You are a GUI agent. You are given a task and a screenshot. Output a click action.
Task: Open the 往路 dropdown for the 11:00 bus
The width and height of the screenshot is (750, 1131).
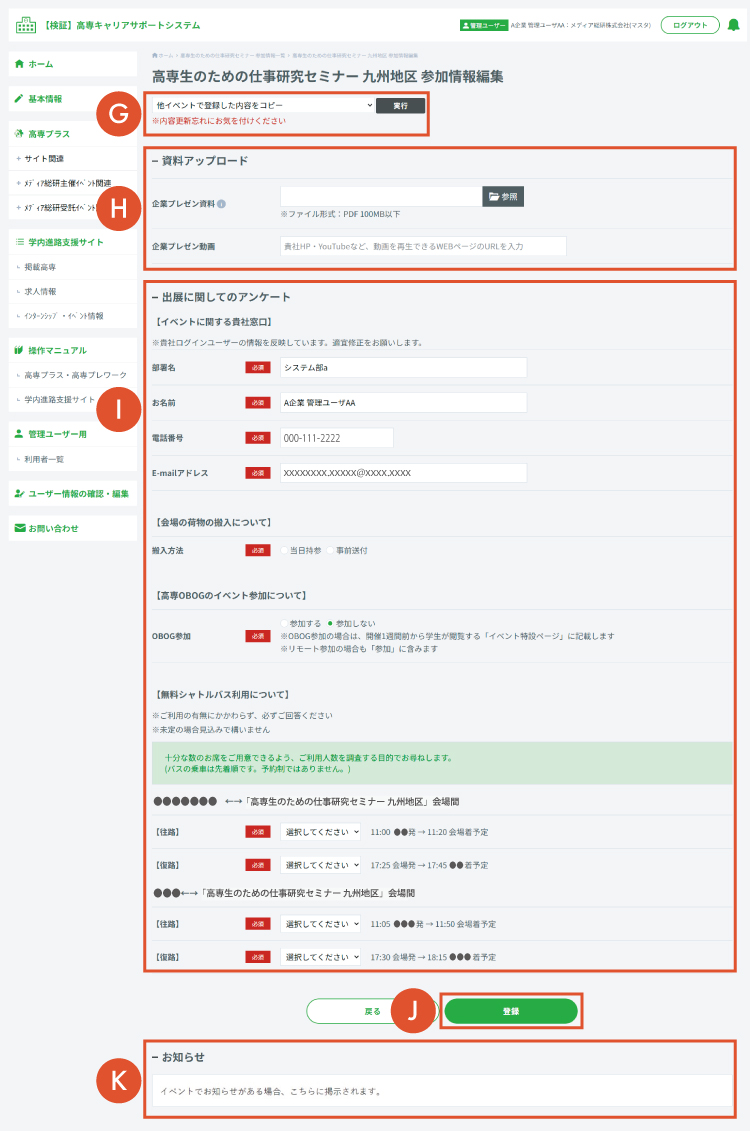(x=320, y=831)
